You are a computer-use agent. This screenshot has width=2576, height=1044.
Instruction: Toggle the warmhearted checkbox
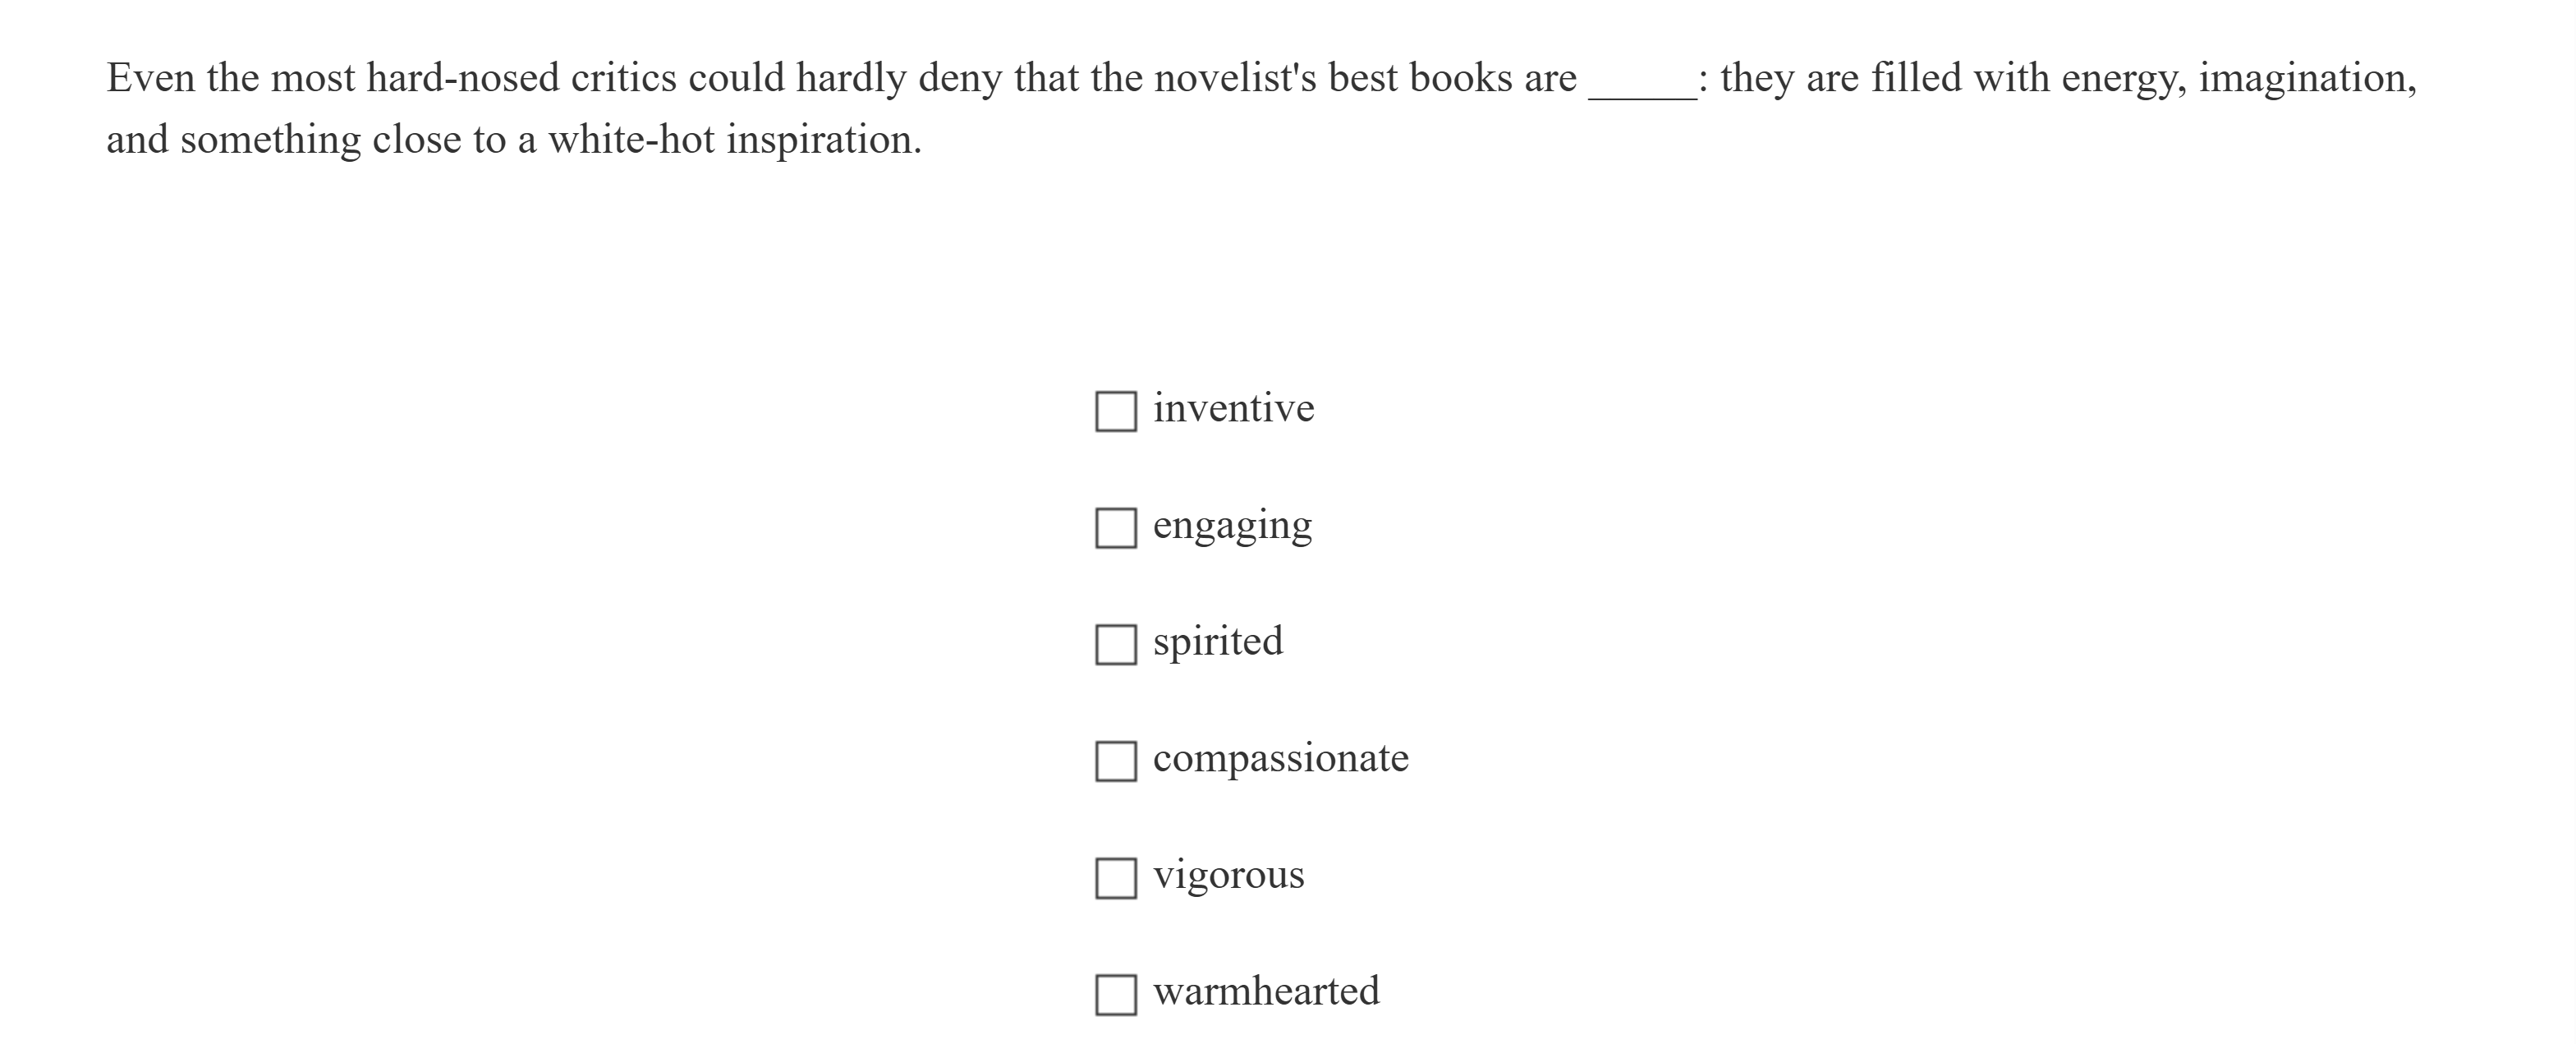coord(1115,995)
